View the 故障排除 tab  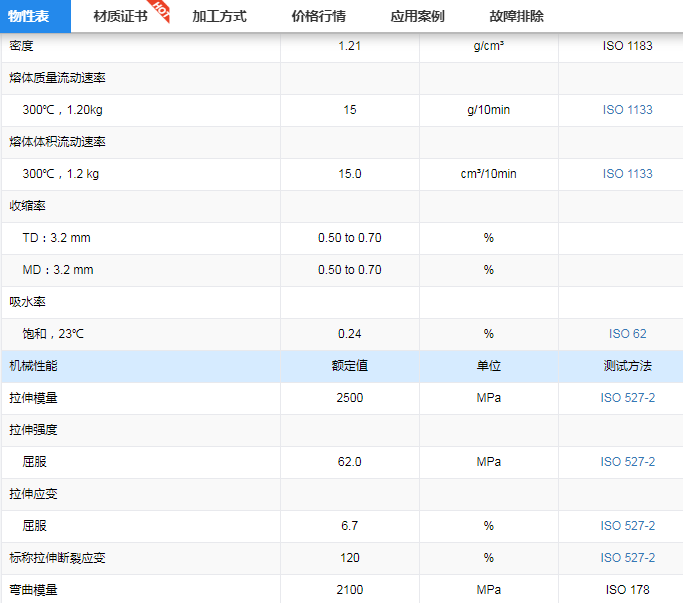coord(517,16)
